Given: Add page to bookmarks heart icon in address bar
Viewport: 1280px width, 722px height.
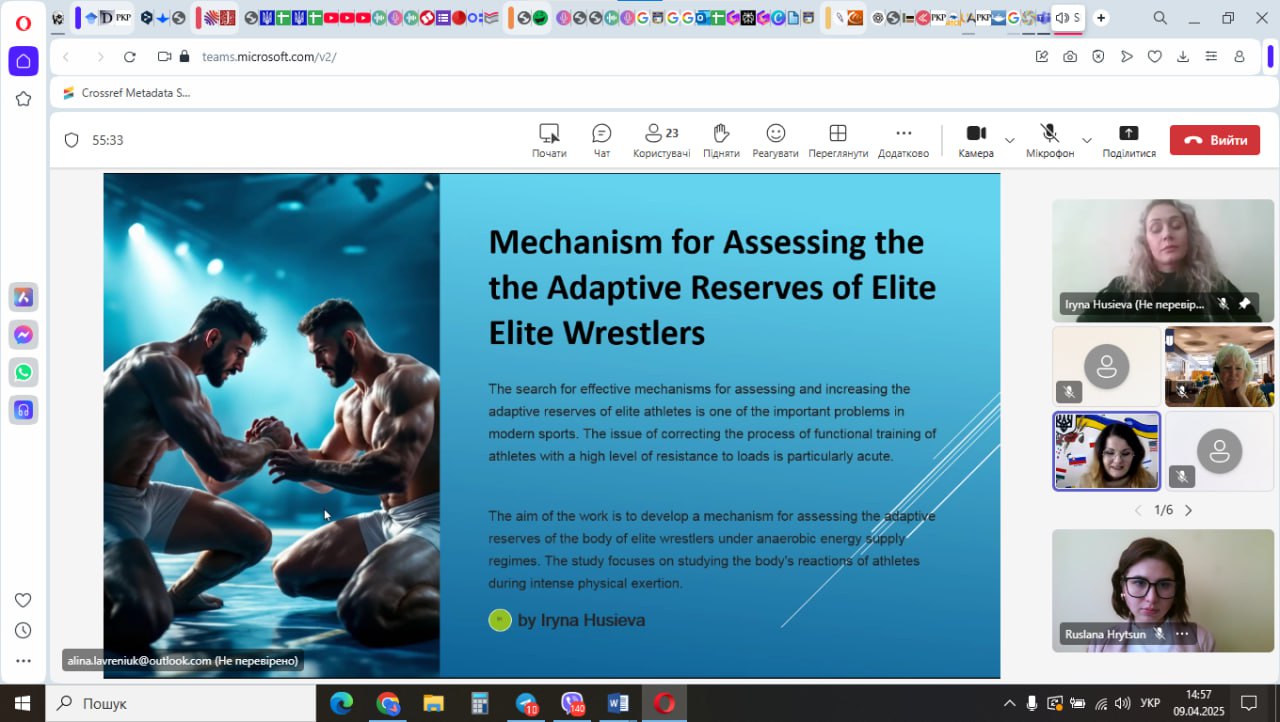Looking at the screenshot, I should coord(1154,57).
